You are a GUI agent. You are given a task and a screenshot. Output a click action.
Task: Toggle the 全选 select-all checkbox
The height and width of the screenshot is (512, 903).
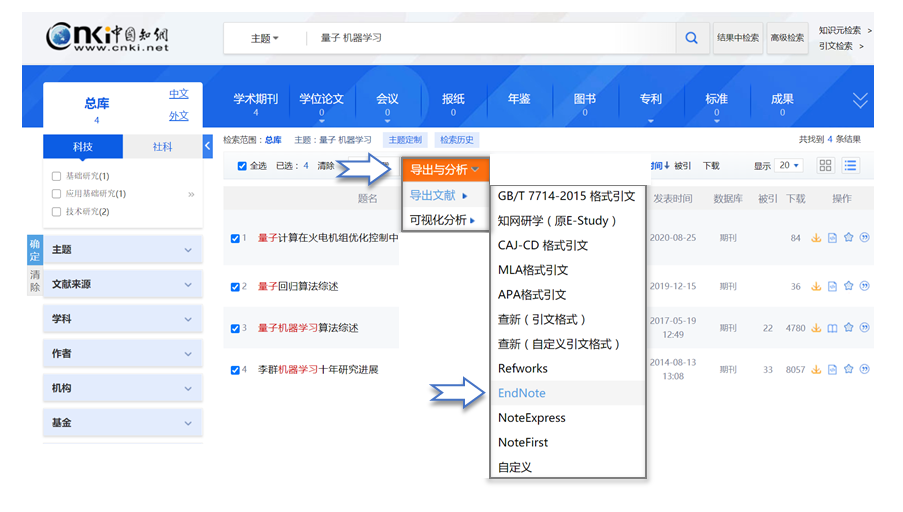pos(242,166)
